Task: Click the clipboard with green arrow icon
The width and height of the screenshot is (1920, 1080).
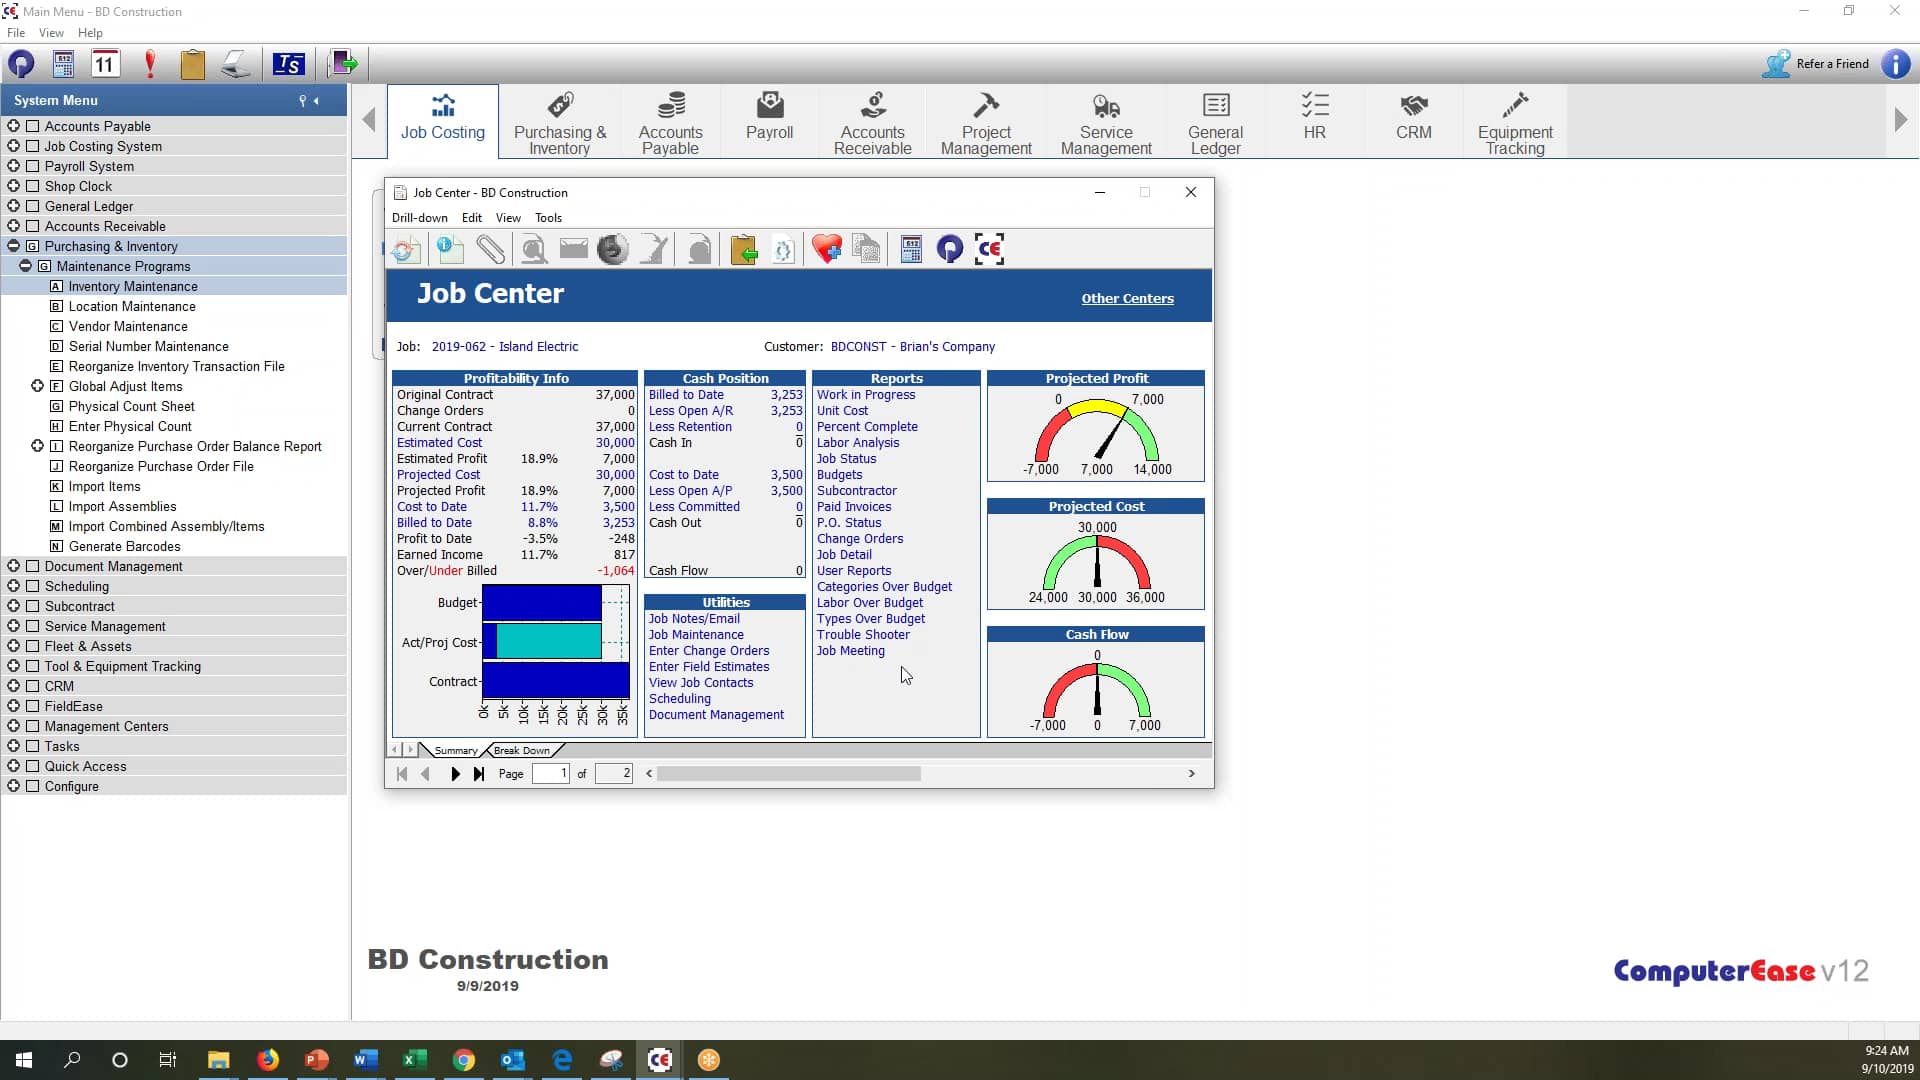Action: [x=744, y=249]
